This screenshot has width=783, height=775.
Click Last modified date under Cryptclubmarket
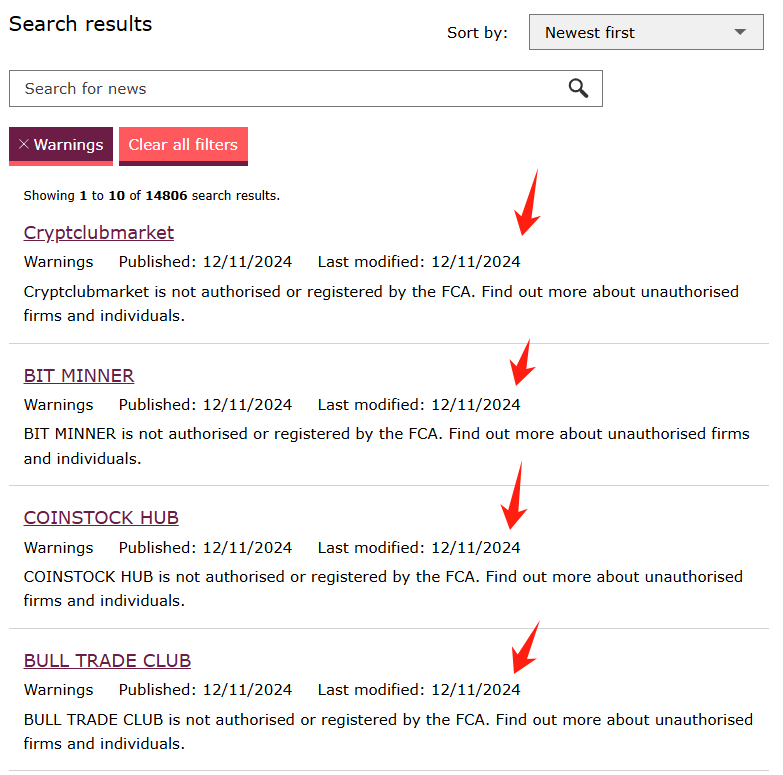point(419,262)
